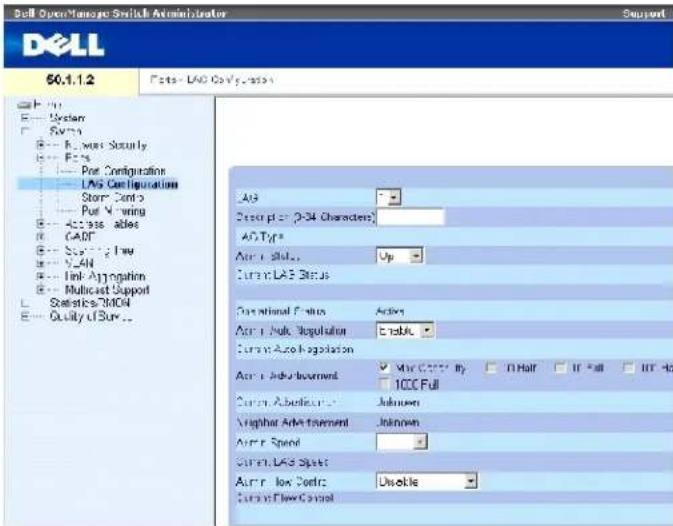Expand the Multicast Support node
Screen dimensions: 673x526
tap(40, 290)
